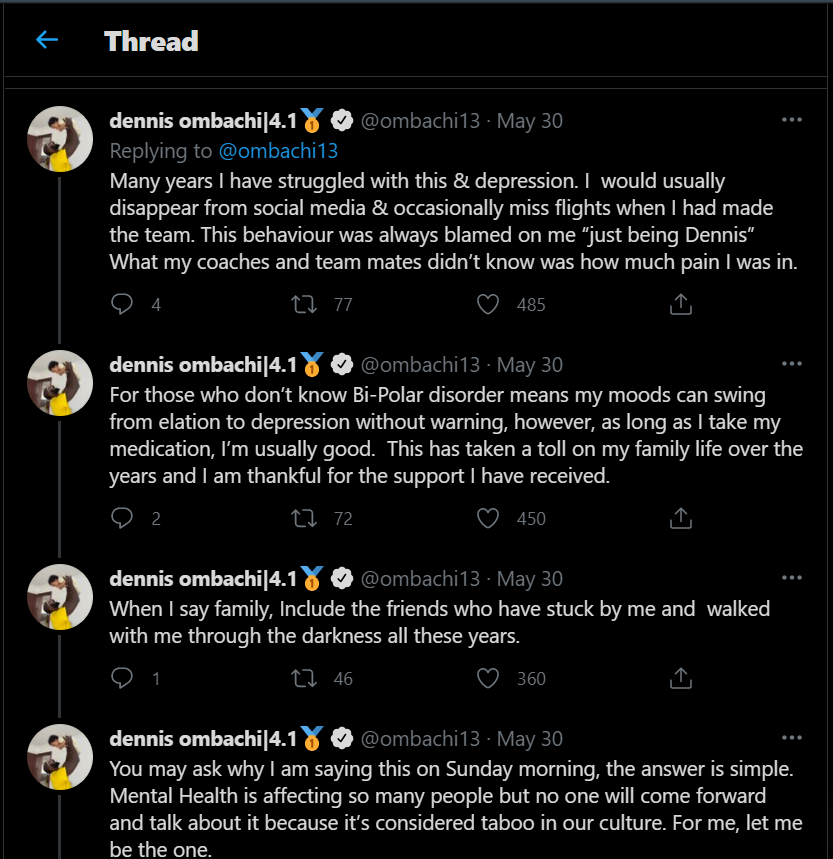
Task: Open the Replying to @ombachi13 link
Action: 278,151
